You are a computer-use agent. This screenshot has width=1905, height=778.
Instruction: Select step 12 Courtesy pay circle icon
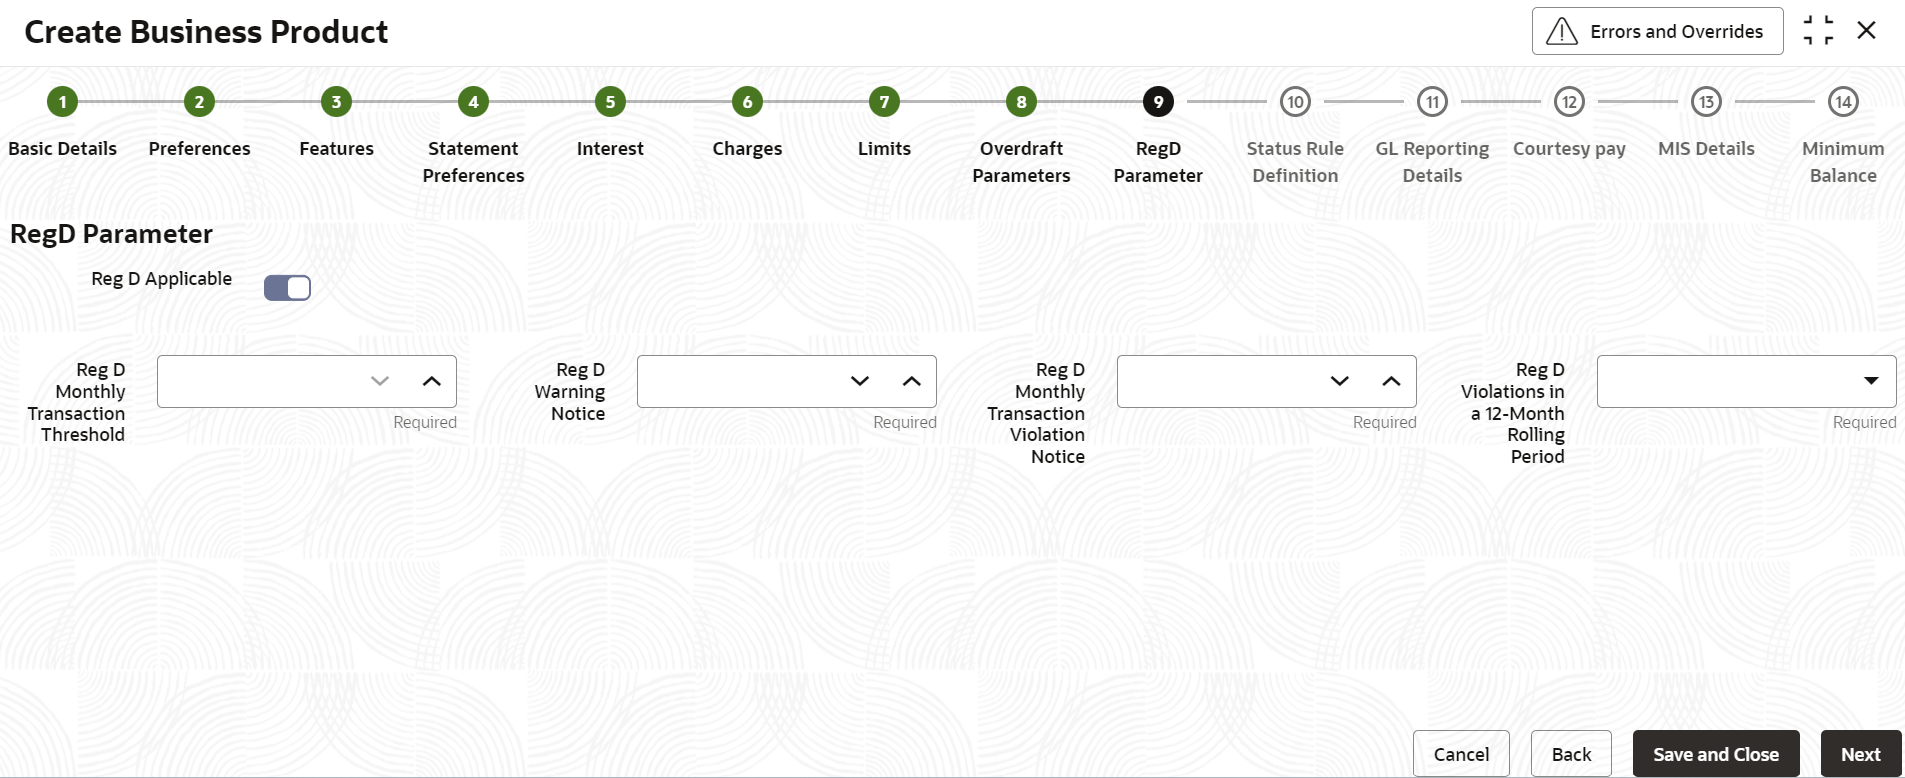coord(1569,101)
